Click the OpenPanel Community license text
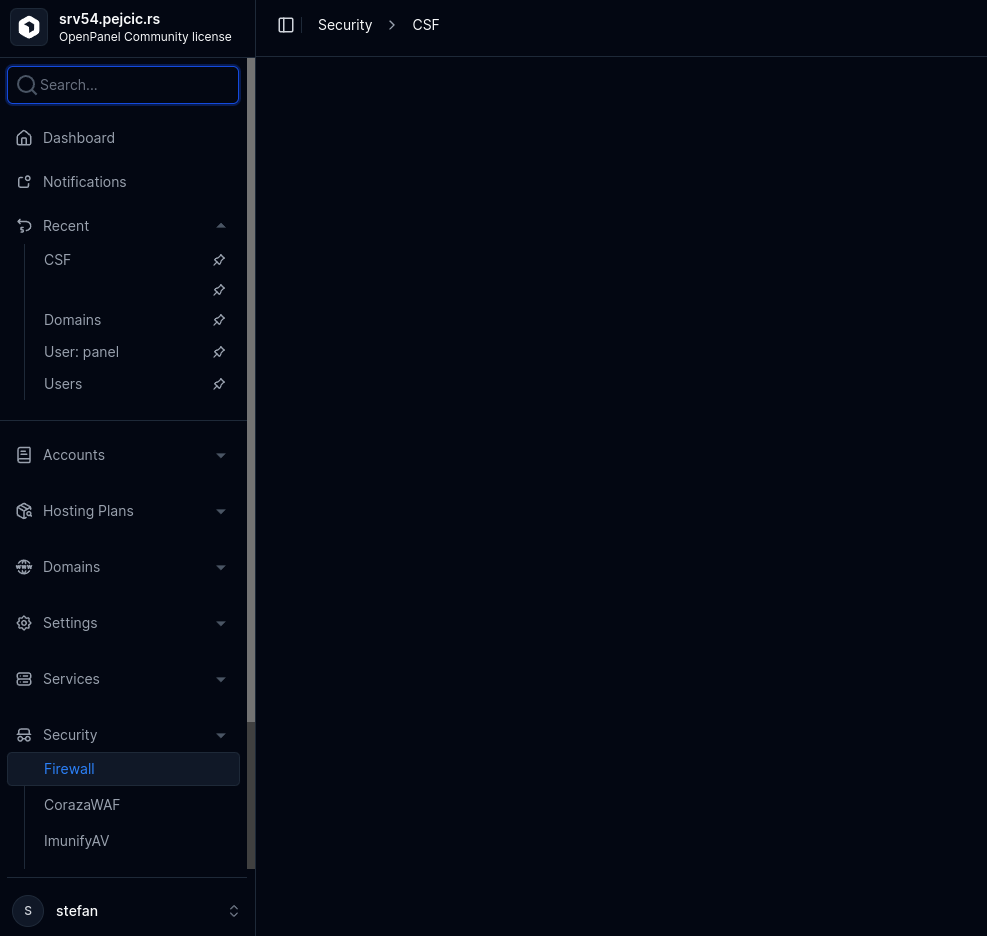 [145, 37]
